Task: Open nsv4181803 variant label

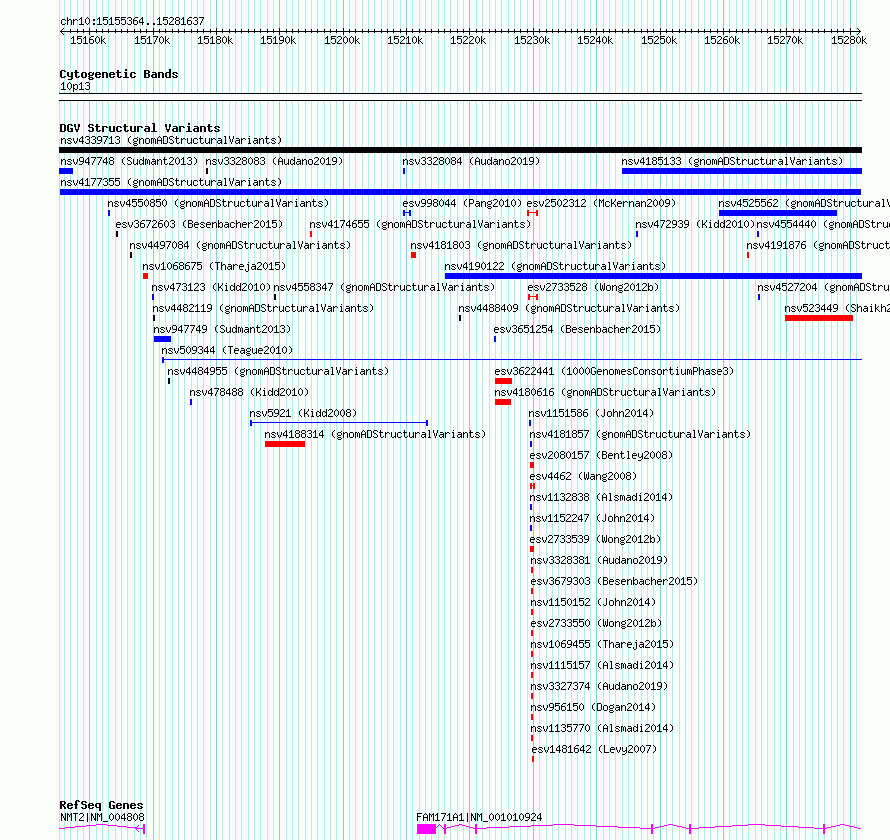Action: tap(521, 245)
